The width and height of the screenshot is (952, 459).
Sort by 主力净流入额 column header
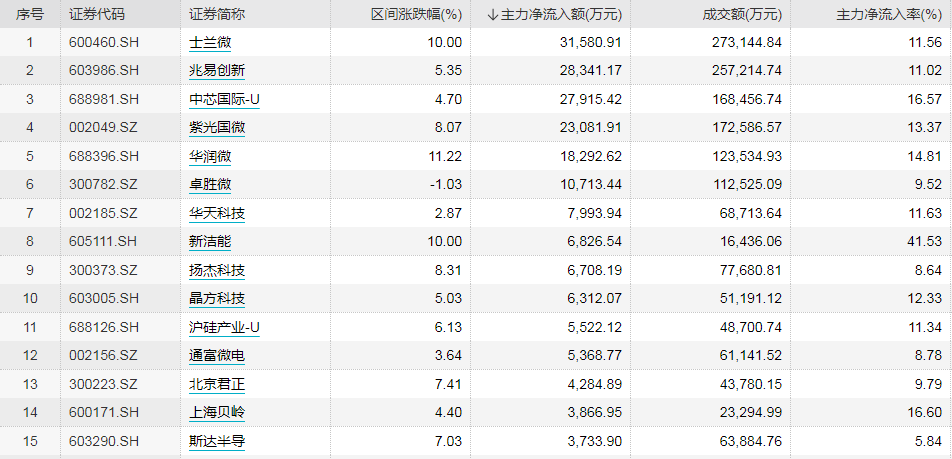[x=555, y=15]
